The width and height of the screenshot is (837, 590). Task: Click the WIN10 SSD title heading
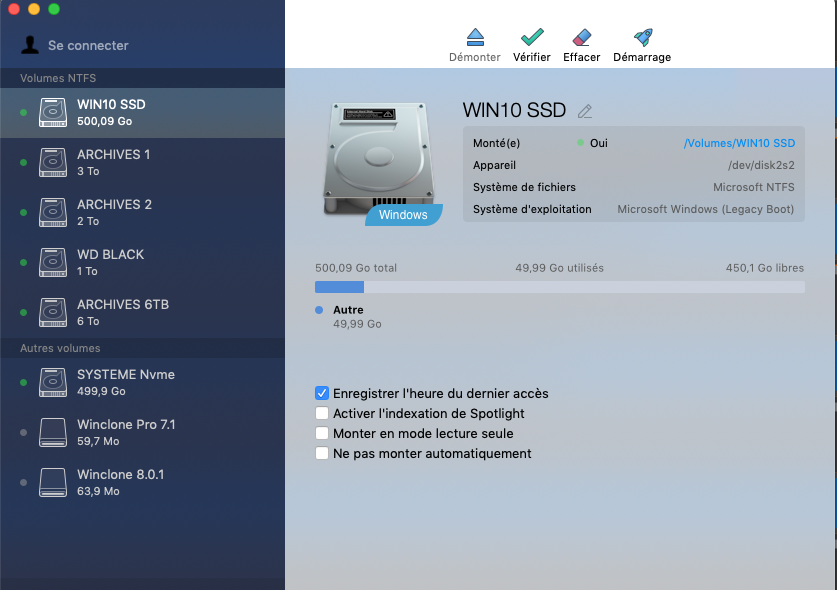coord(514,110)
